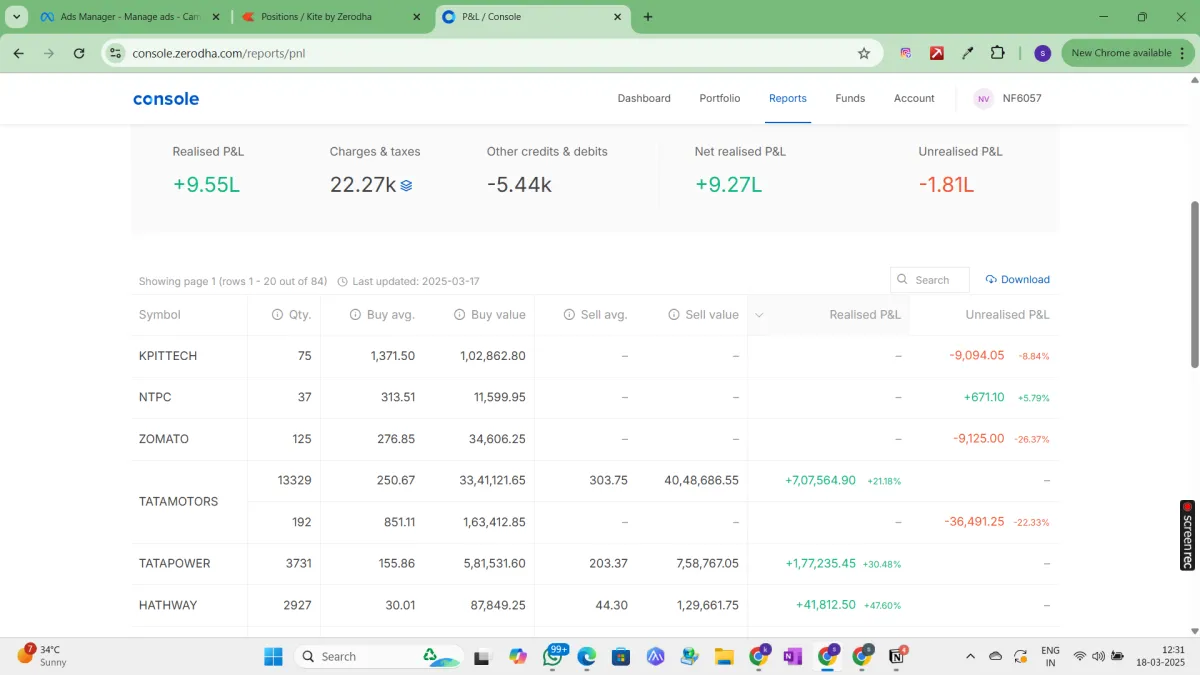Select the P&L / Console tab
This screenshot has height=675, width=1200.
point(534,17)
